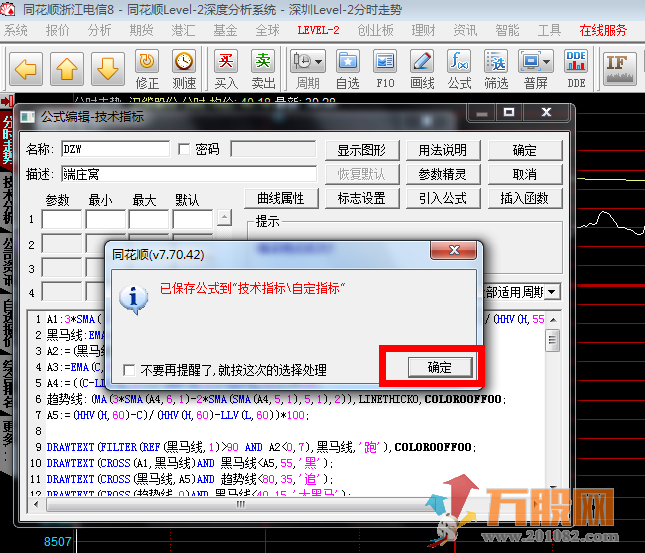The height and width of the screenshot is (553, 645).
Task: Check 不要再提醒了 checkbox
Action: [x=129, y=370]
